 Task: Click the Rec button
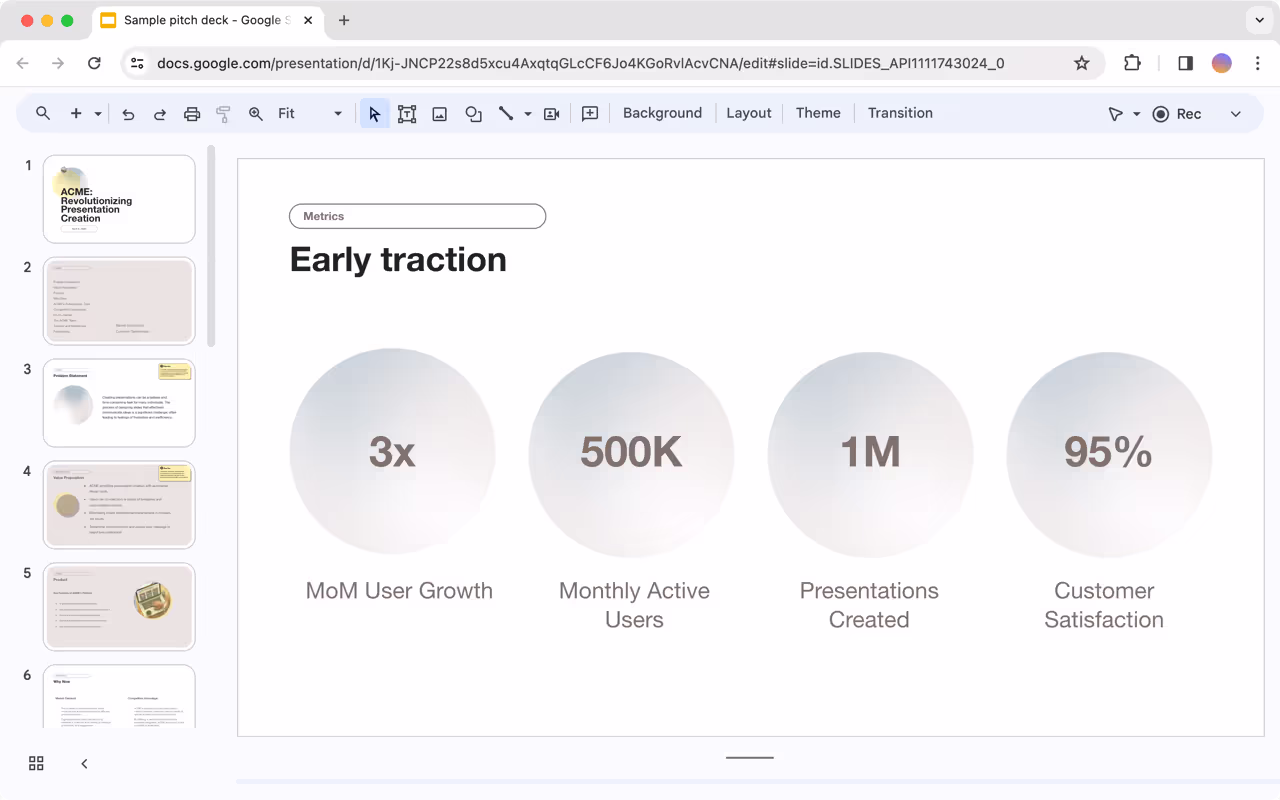[x=1177, y=114]
